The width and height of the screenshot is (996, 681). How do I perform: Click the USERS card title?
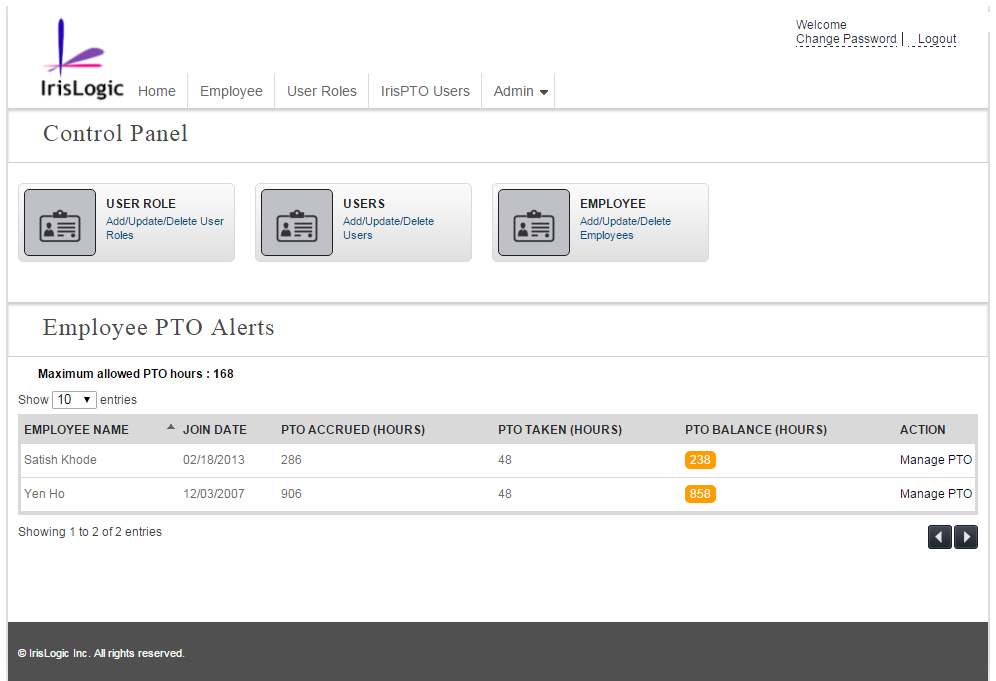pos(364,204)
